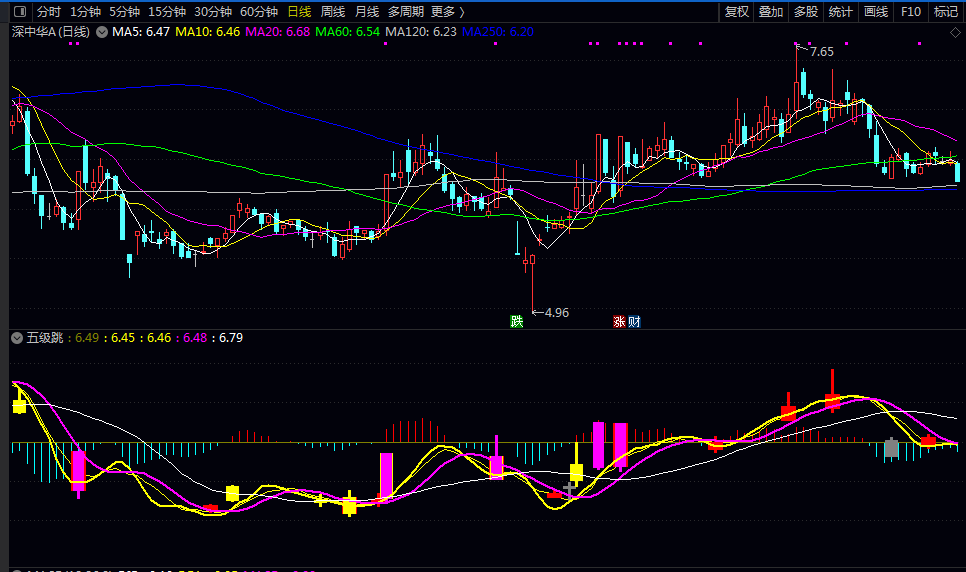Click the 多股 multi-stock button
The height and width of the screenshot is (572, 966).
(x=806, y=12)
